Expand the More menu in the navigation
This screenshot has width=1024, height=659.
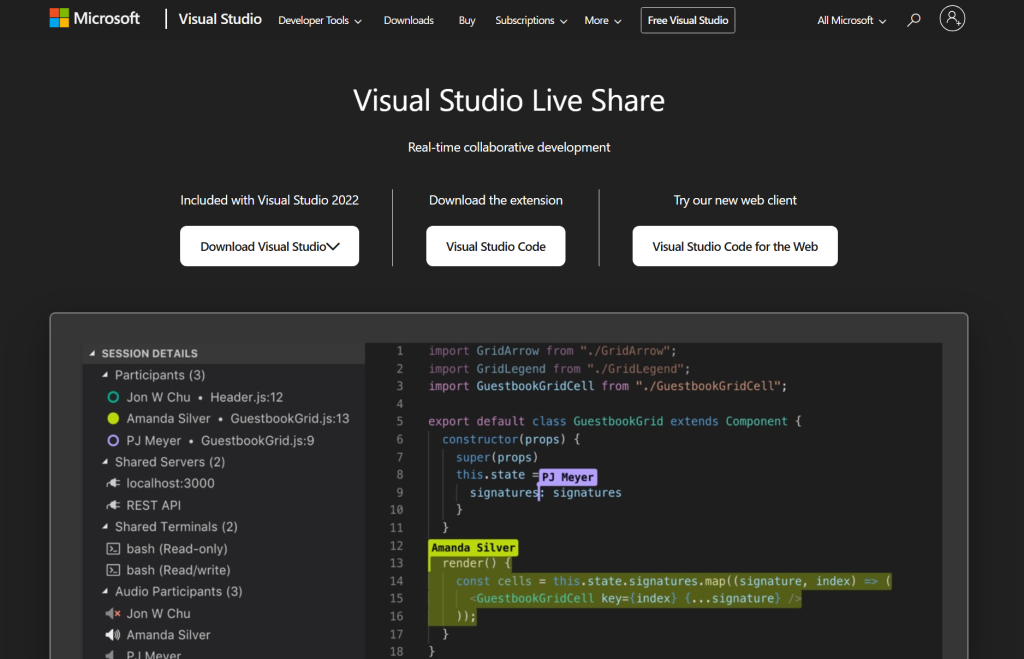(x=603, y=20)
